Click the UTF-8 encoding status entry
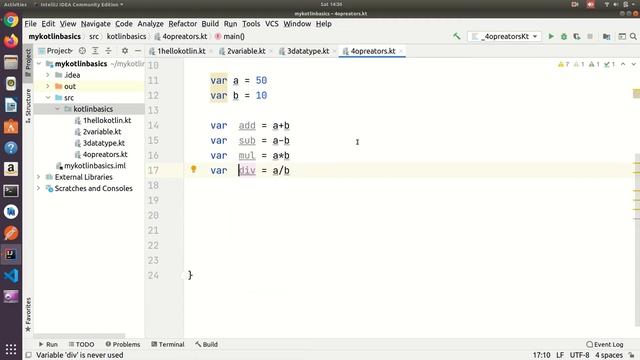 point(579,355)
